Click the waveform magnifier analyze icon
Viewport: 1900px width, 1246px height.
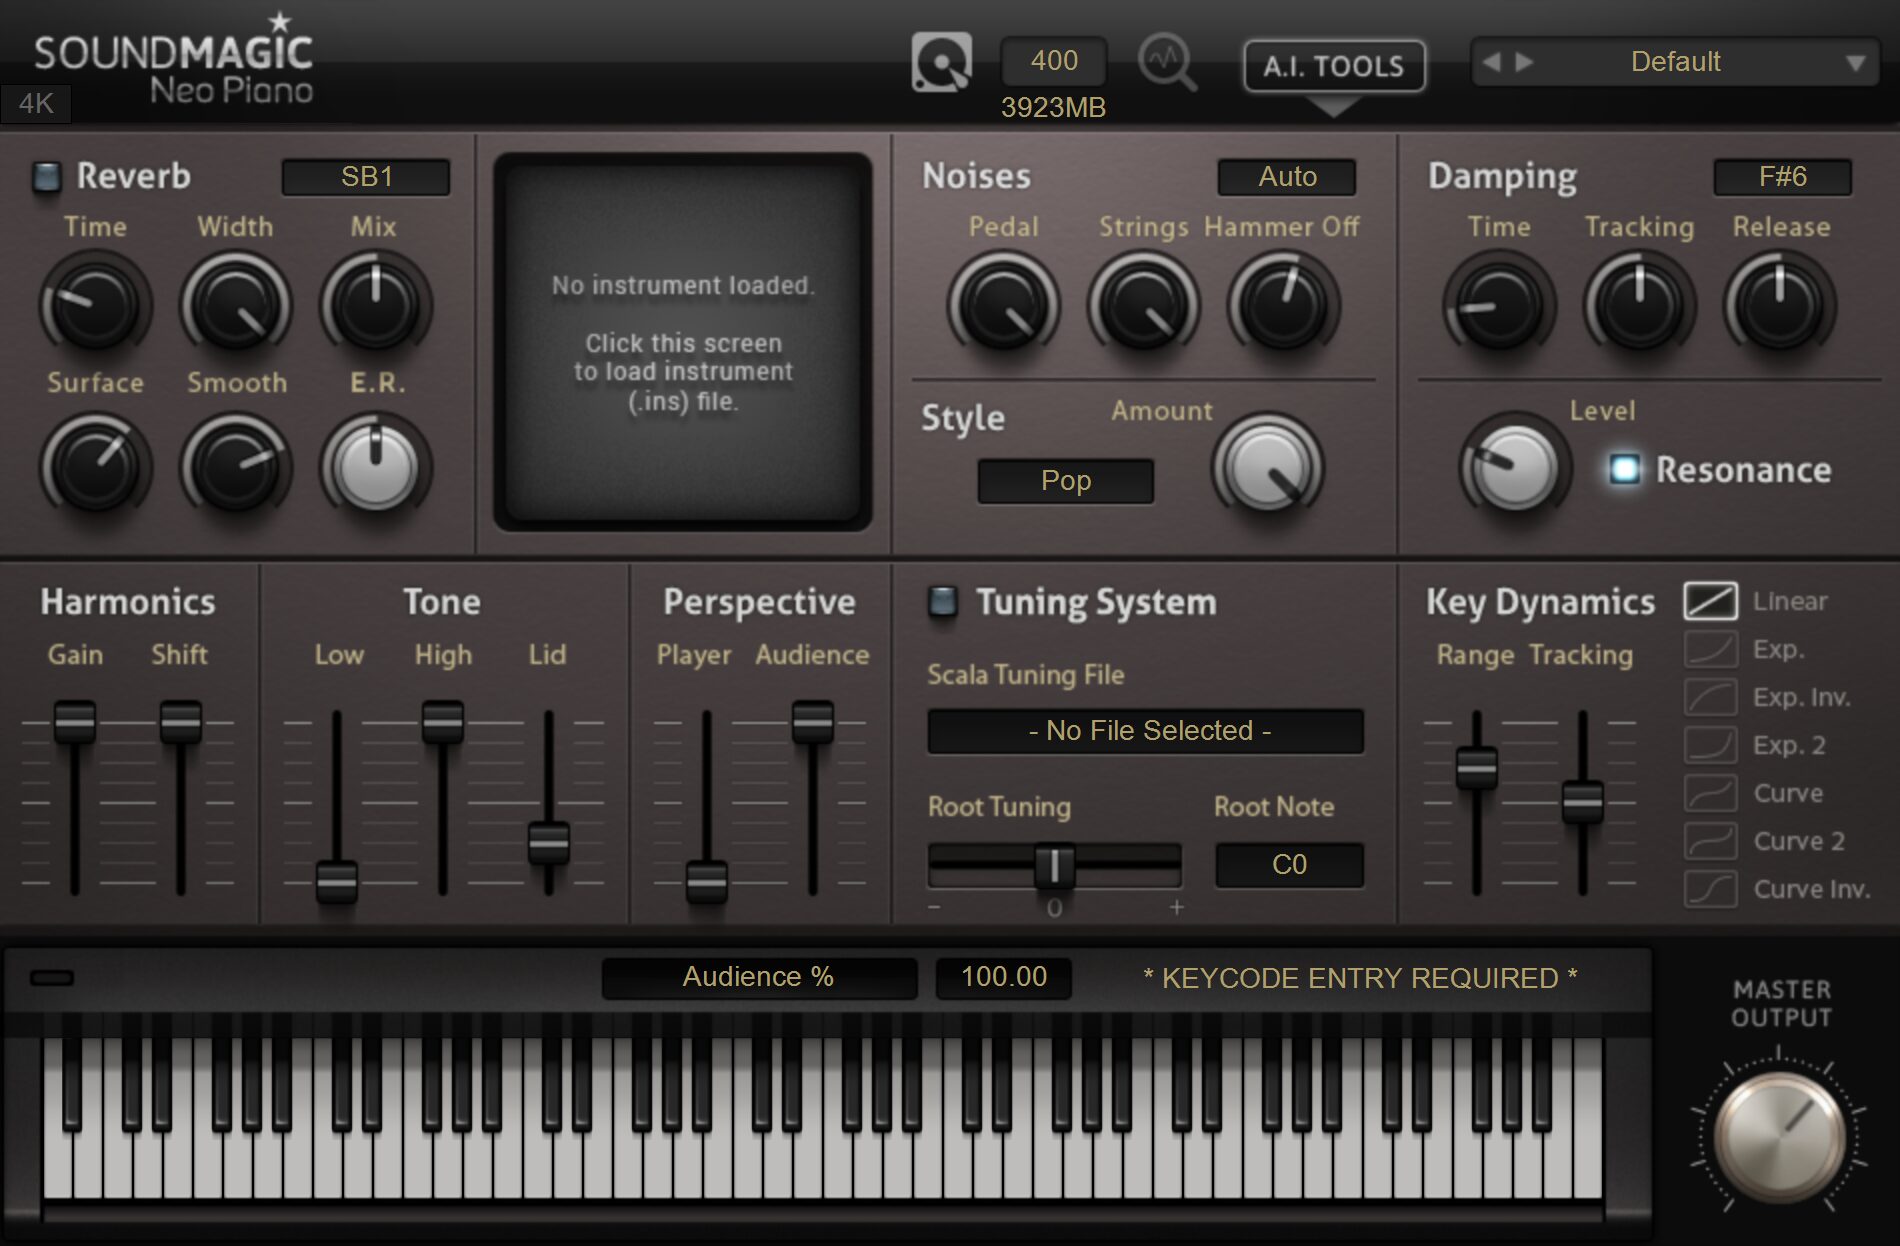click(x=1167, y=62)
